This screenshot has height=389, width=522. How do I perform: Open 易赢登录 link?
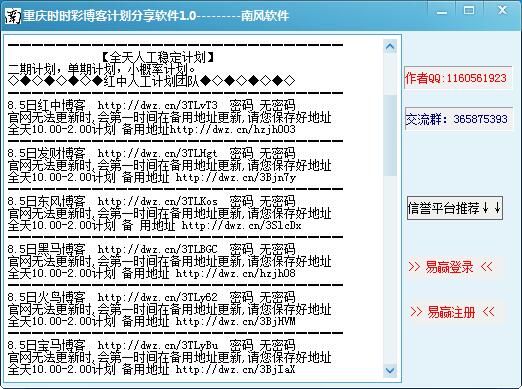[x=450, y=267]
